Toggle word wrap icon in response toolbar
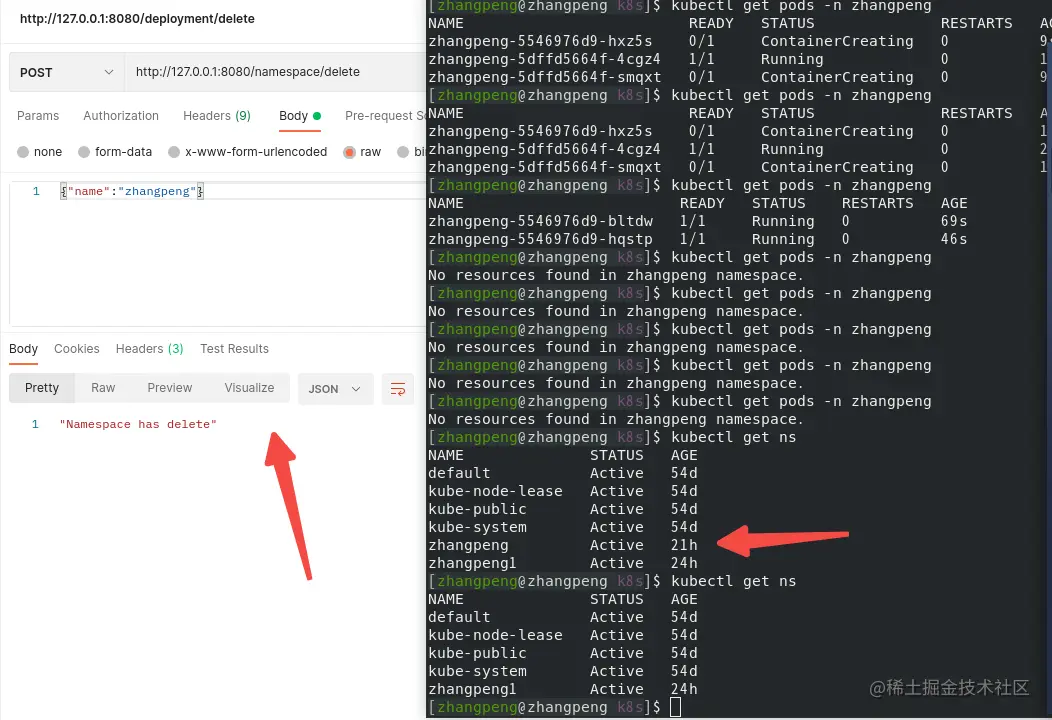Image resolution: width=1052 pixels, height=720 pixels. pos(398,389)
